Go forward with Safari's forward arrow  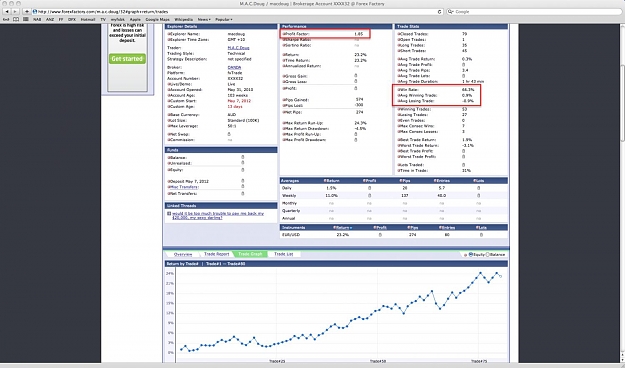pyautogui.click(x=15, y=12)
